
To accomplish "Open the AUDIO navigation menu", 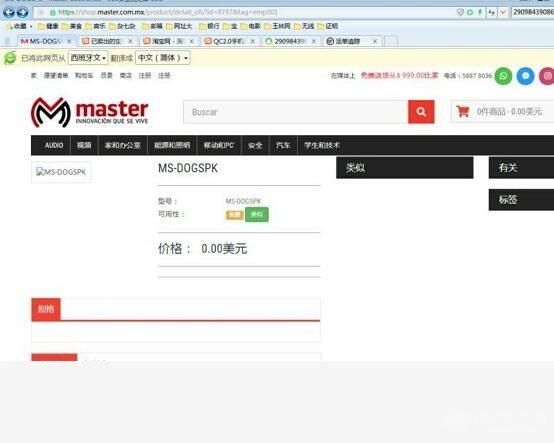I will 54,145.
